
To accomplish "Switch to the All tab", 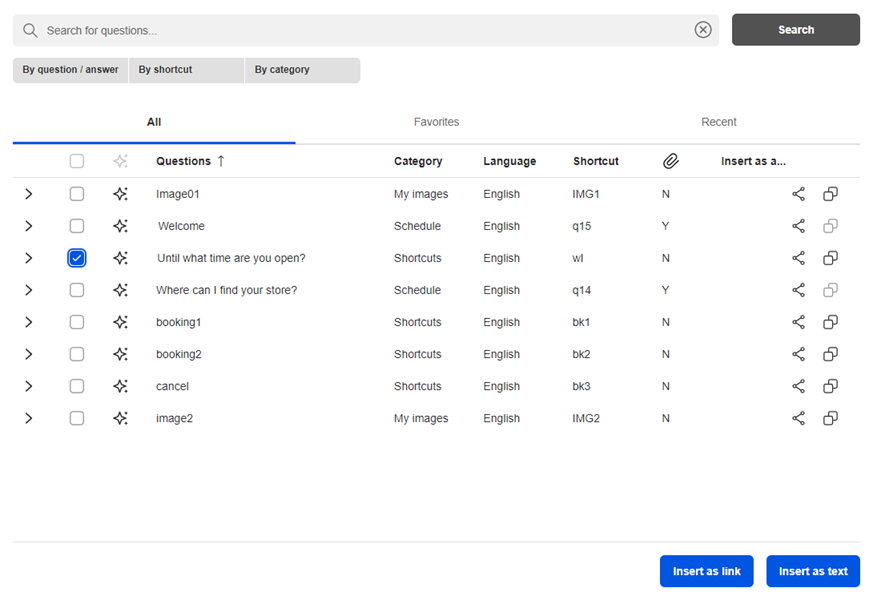I will click(x=154, y=122).
